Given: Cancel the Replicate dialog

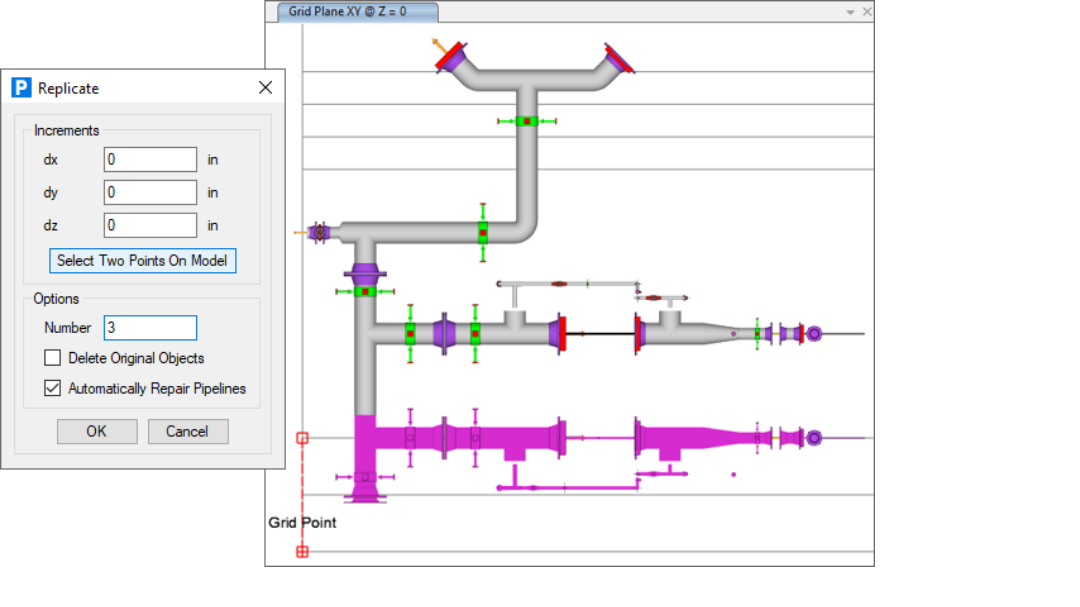Looking at the screenshot, I should coord(188,431).
